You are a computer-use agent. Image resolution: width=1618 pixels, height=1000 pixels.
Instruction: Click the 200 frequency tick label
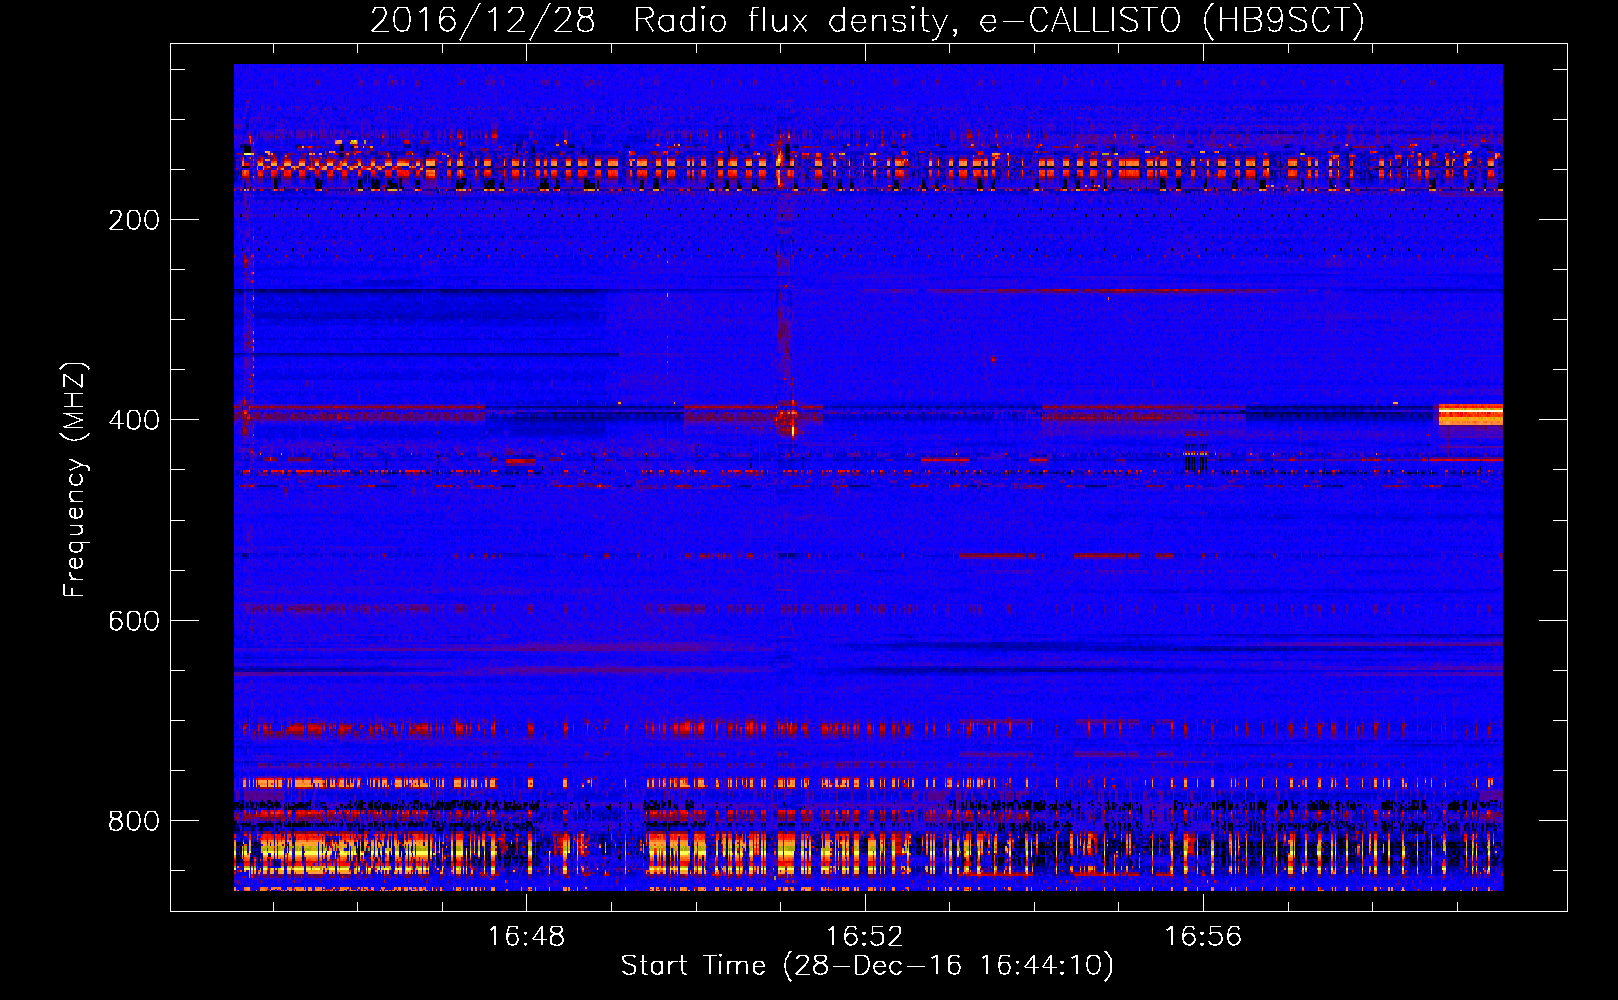[x=134, y=220]
